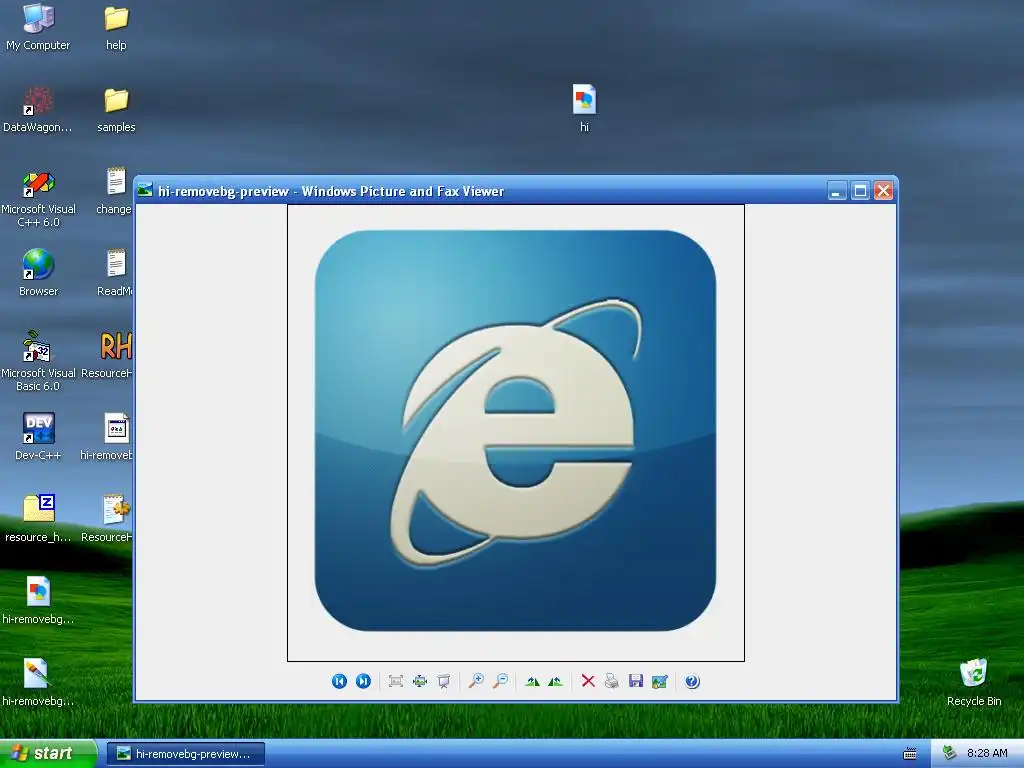Maximize the Picture and Fax Viewer window
1024x768 pixels.
tap(860, 191)
